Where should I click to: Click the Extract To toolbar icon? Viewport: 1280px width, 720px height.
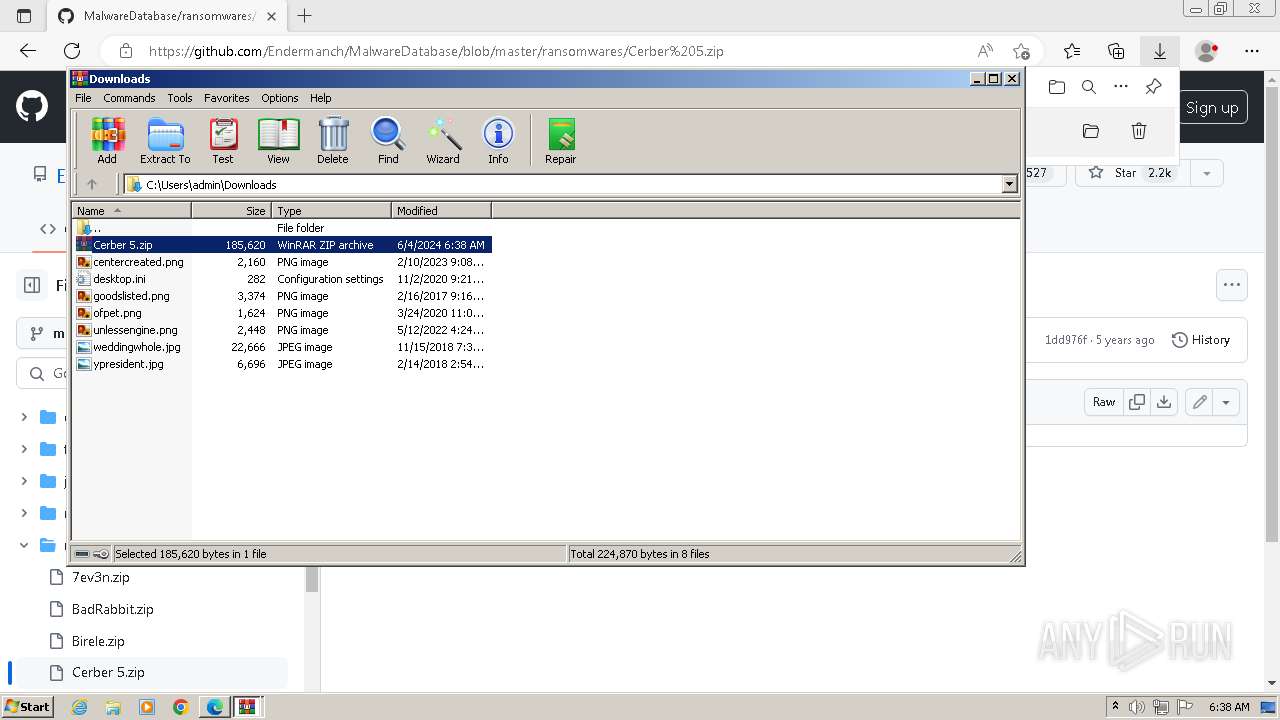pos(165,140)
